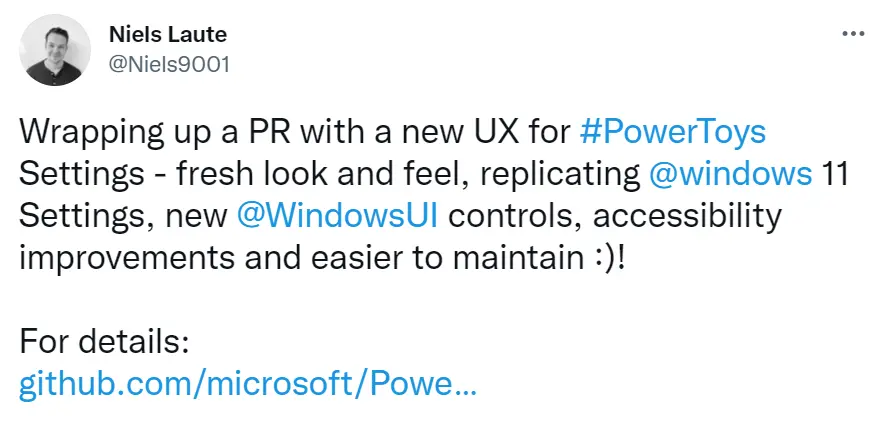This screenshot has width=889, height=435.
Task: Open the tweet's three-dot more options menu
Action: tap(853, 34)
